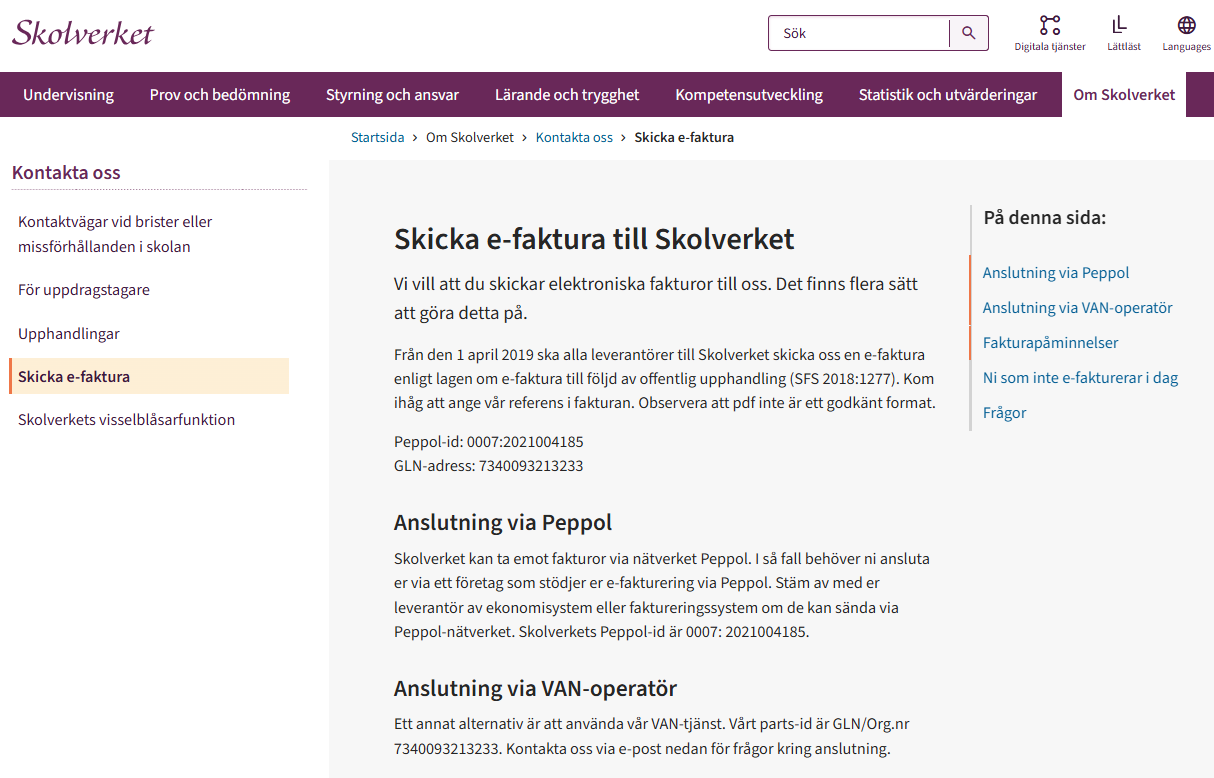The image size is (1214, 778).
Task: Open the Kompetensutveckling menu
Action: pos(749,95)
